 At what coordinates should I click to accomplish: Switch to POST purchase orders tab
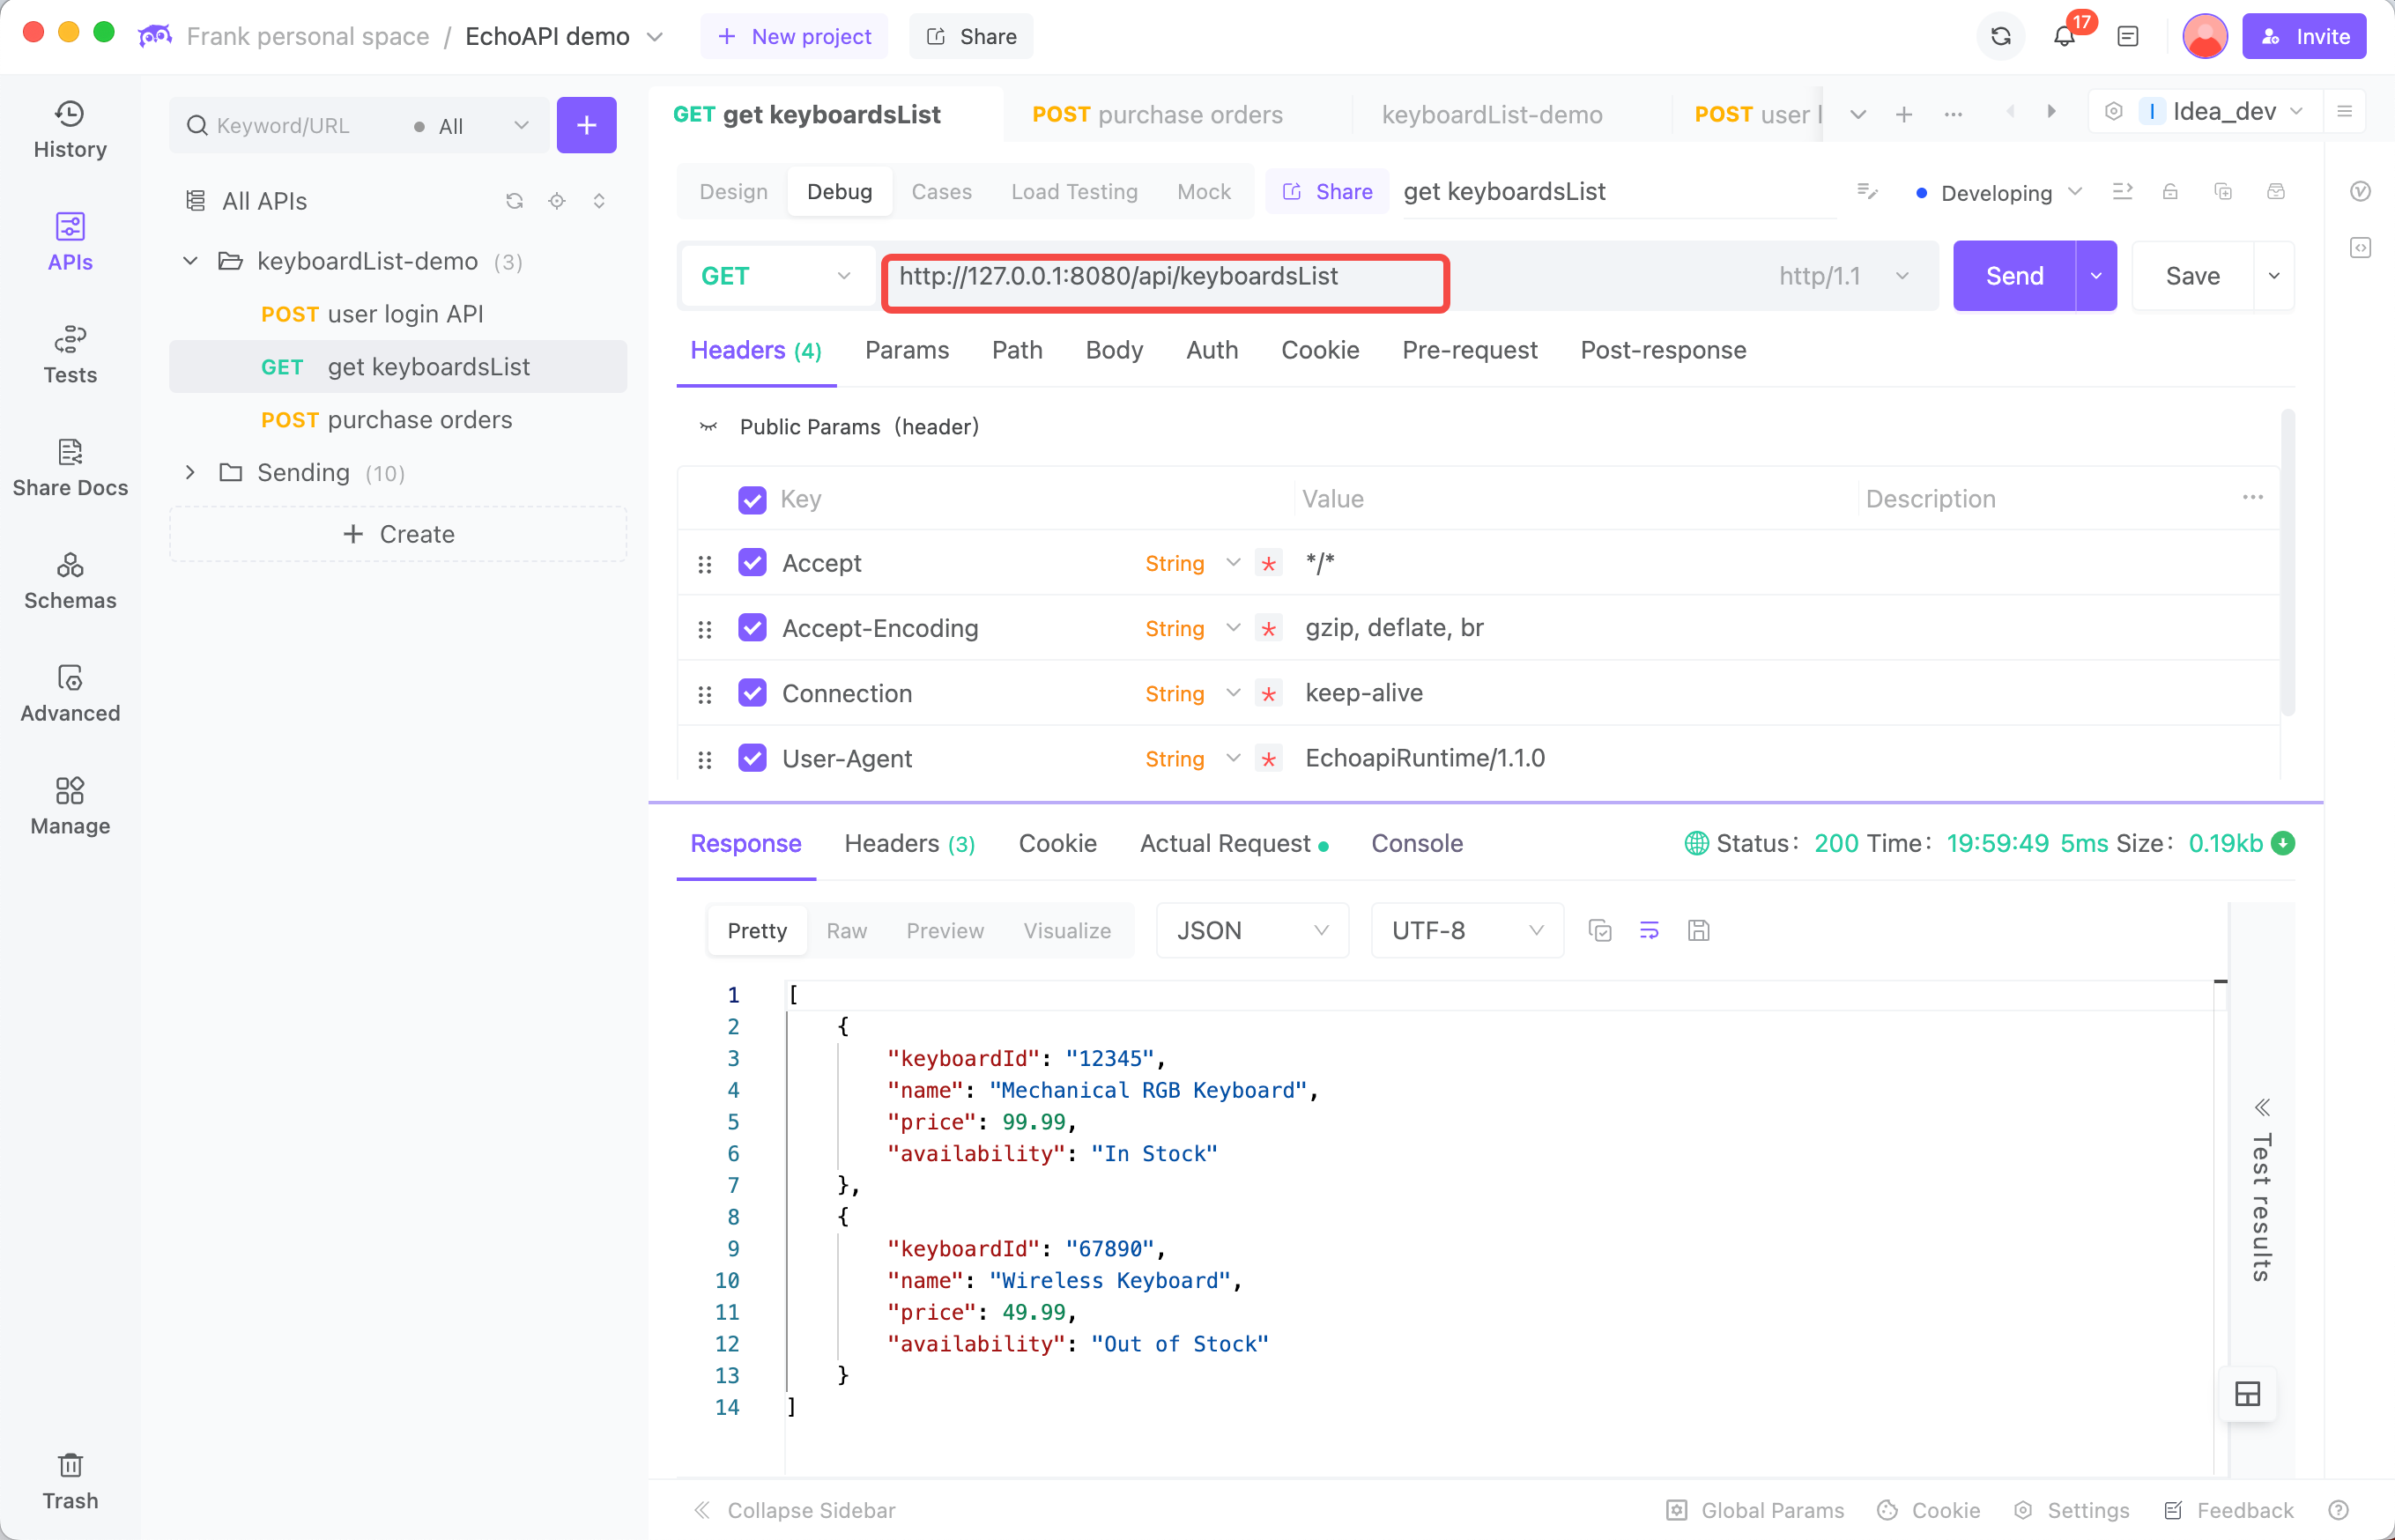point(1157,115)
